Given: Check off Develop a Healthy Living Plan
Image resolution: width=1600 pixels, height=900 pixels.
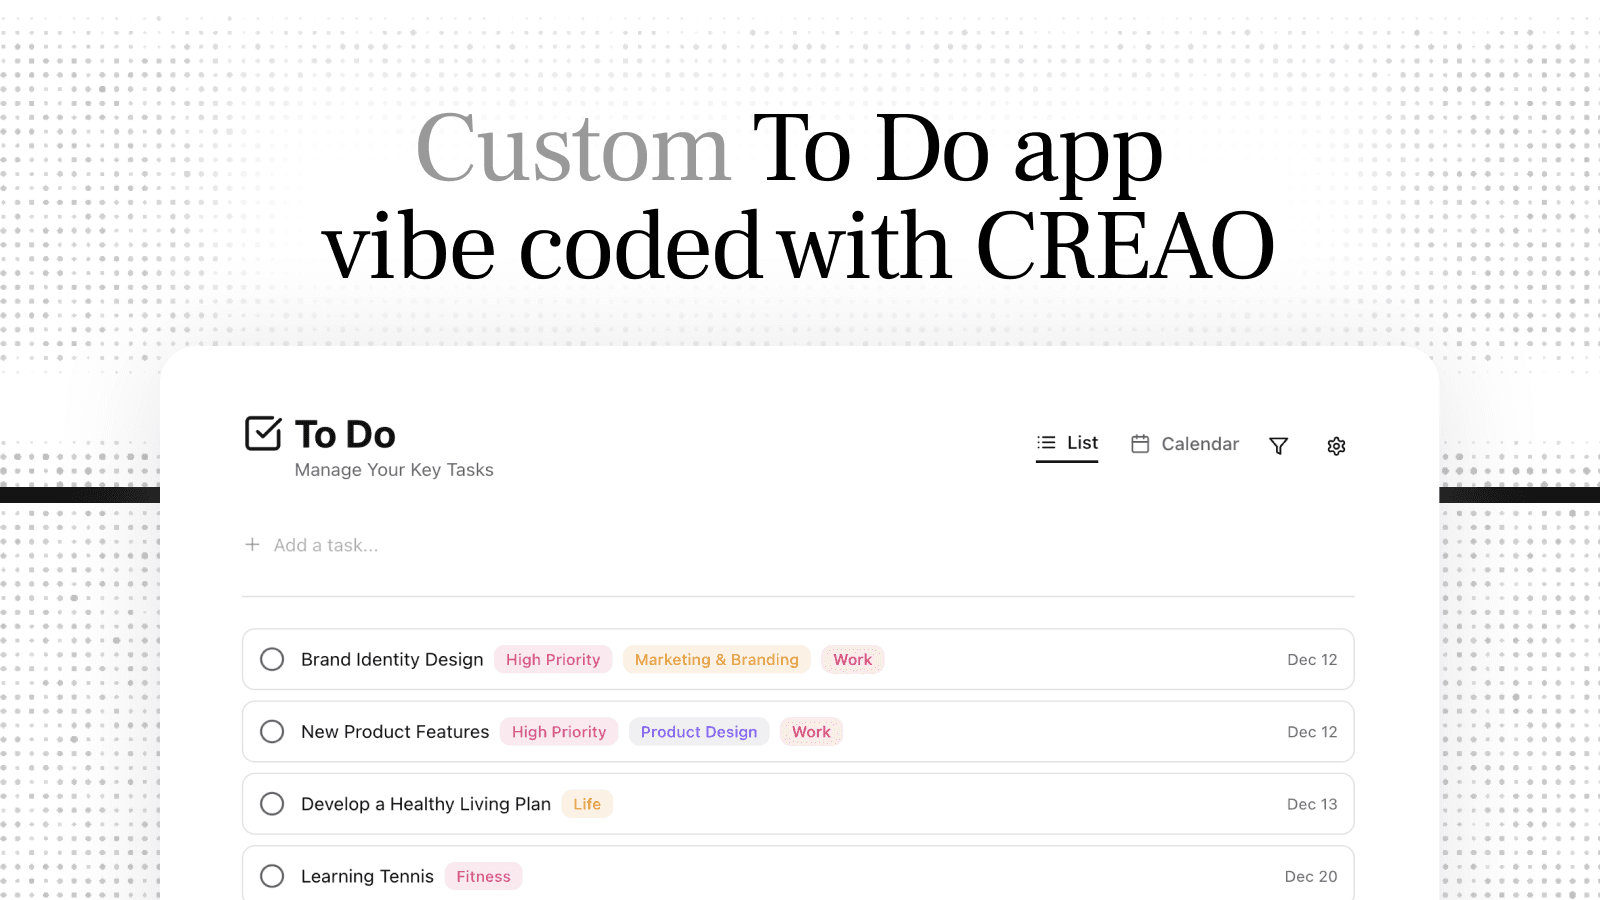Looking at the screenshot, I should [x=272, y=804].
